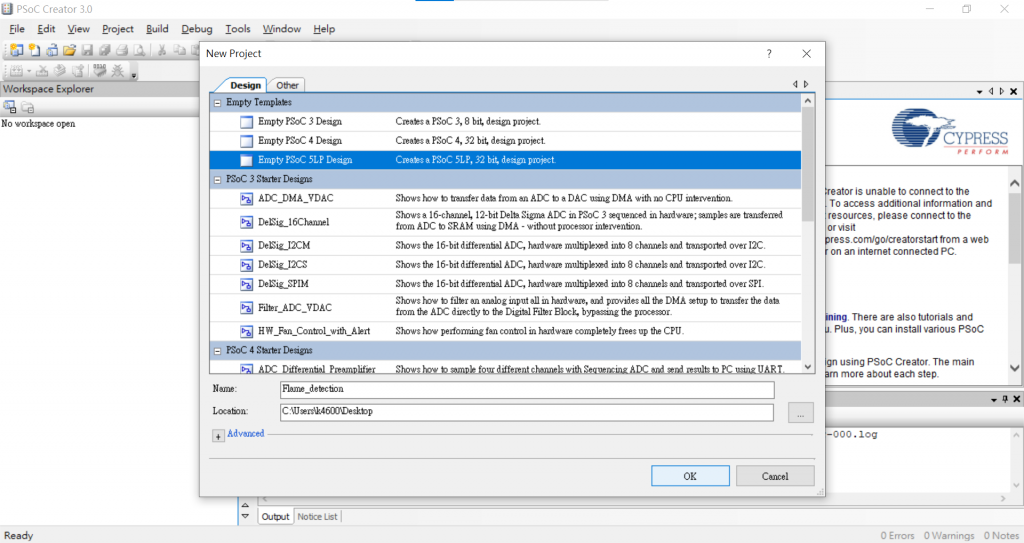Click the Copy toolbar icon

180,50
